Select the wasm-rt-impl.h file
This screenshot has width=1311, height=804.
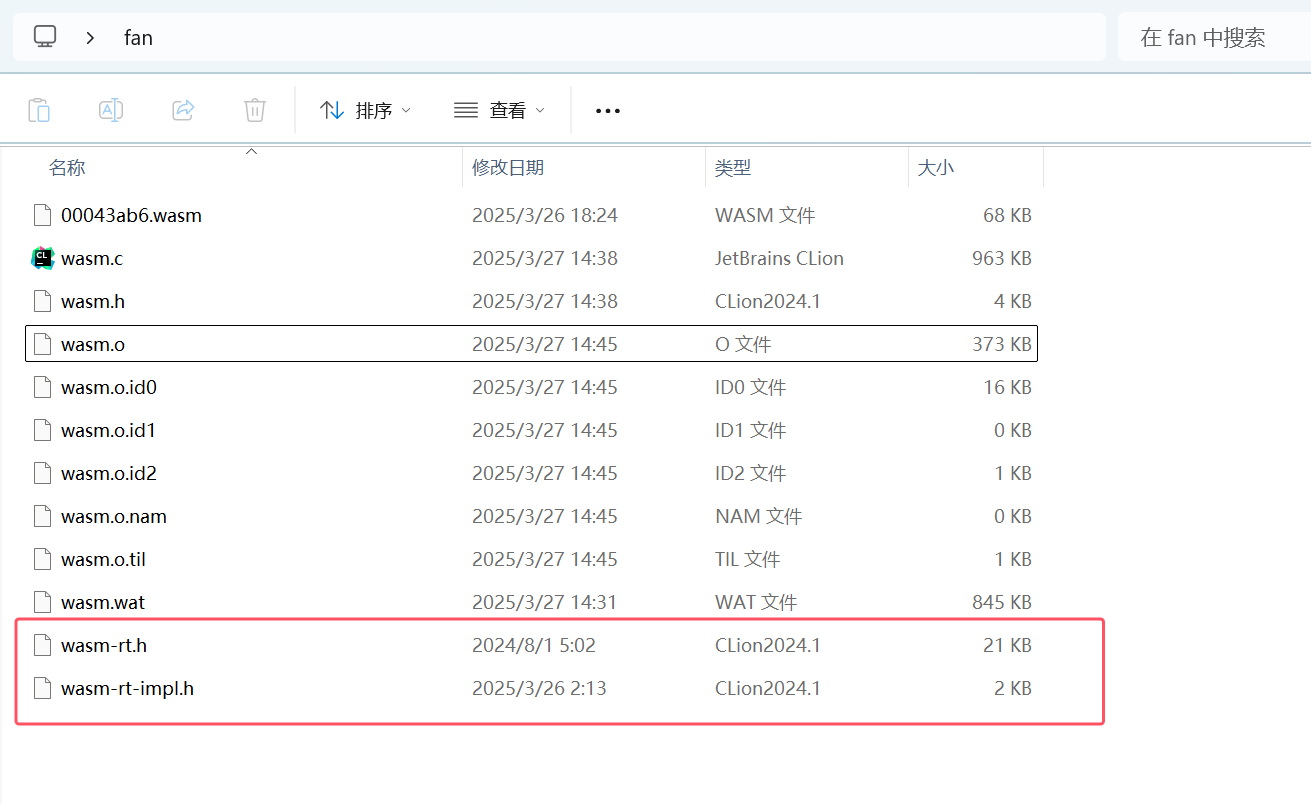coord(127,688)
